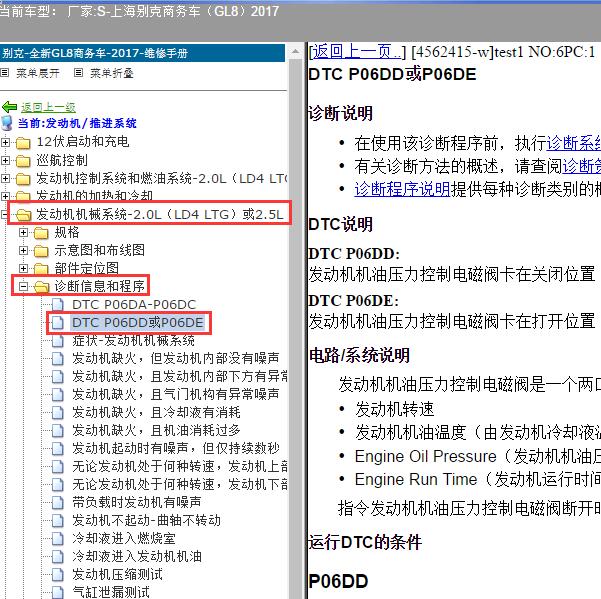The height and width of the screenshot is (599, 601).
Task: Click the tree panel scrollbar up arrow
Action: [x=296, y=51]
